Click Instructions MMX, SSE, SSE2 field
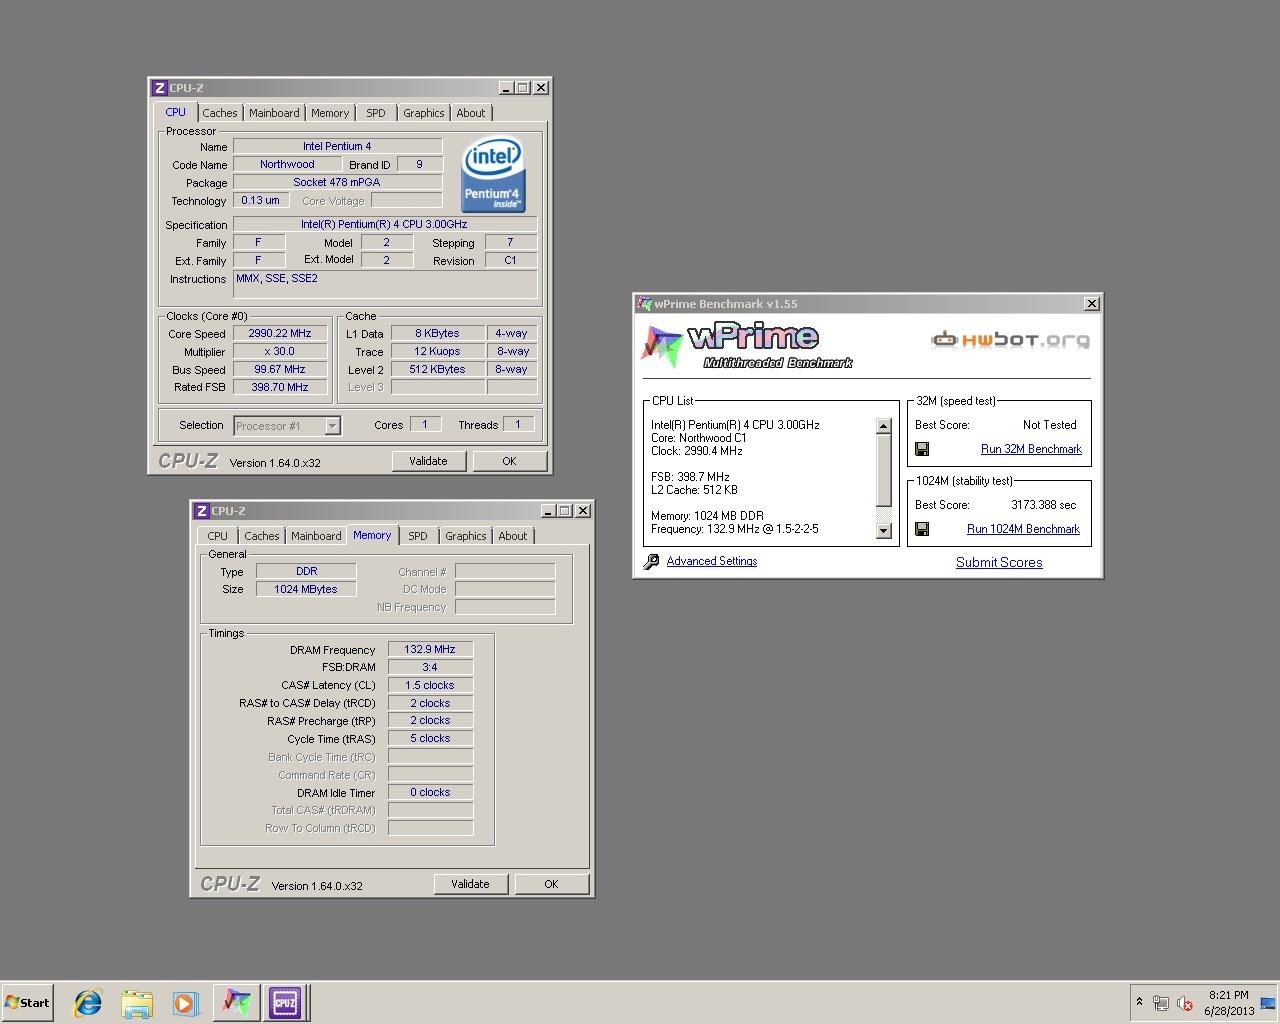 (x=385, y=284)
